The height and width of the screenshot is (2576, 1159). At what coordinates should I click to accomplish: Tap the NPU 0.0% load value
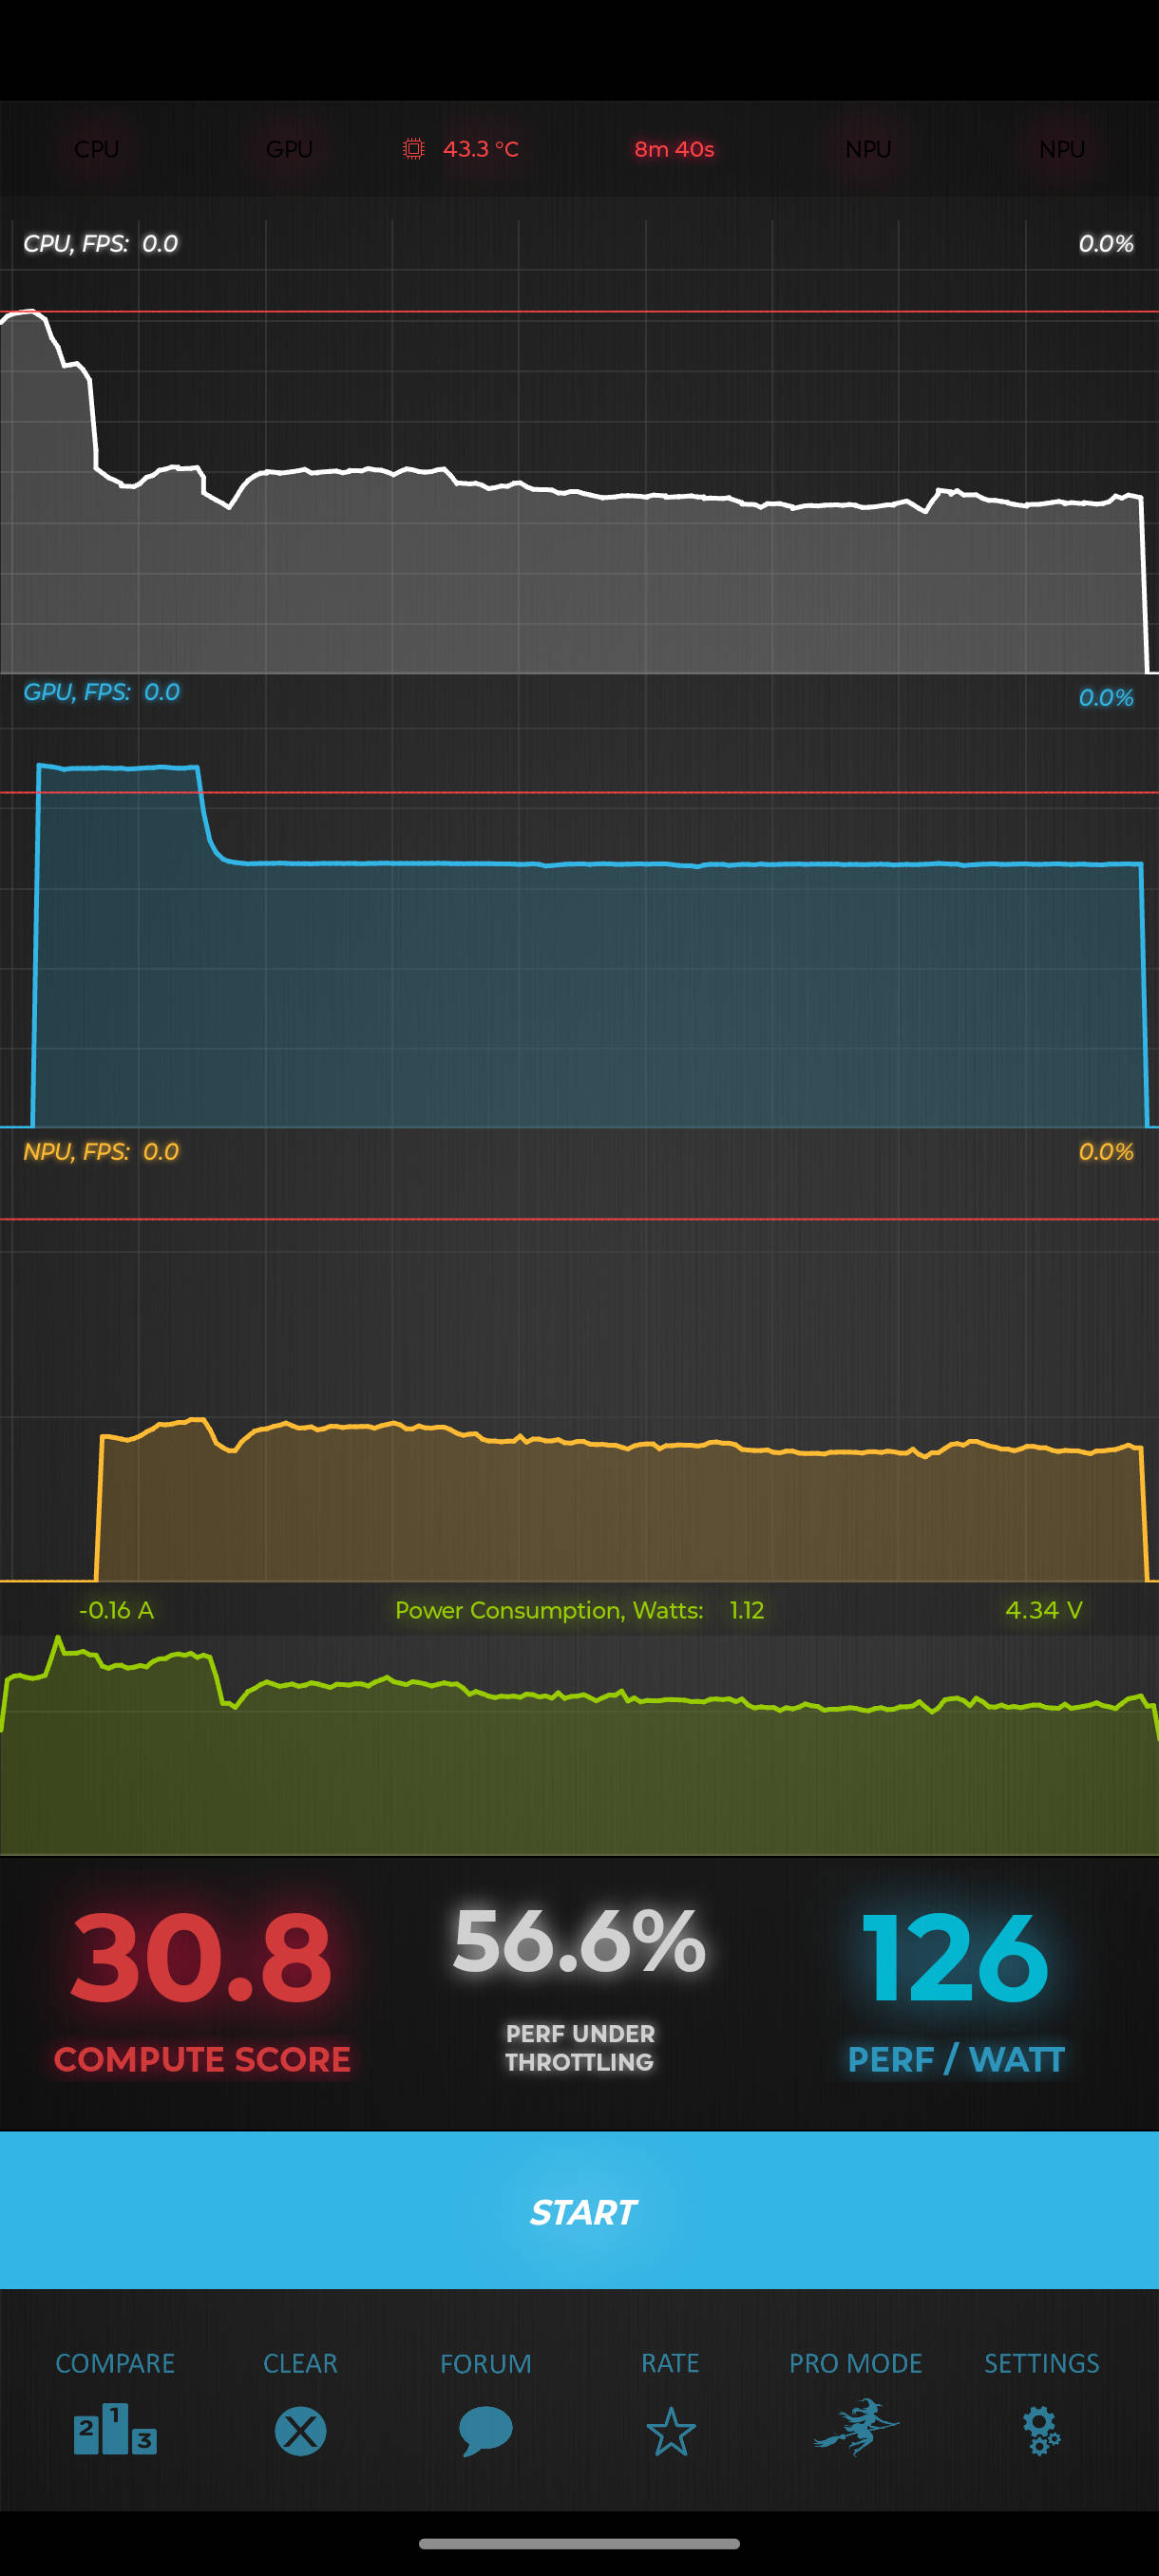[x=1106, y=1152]
